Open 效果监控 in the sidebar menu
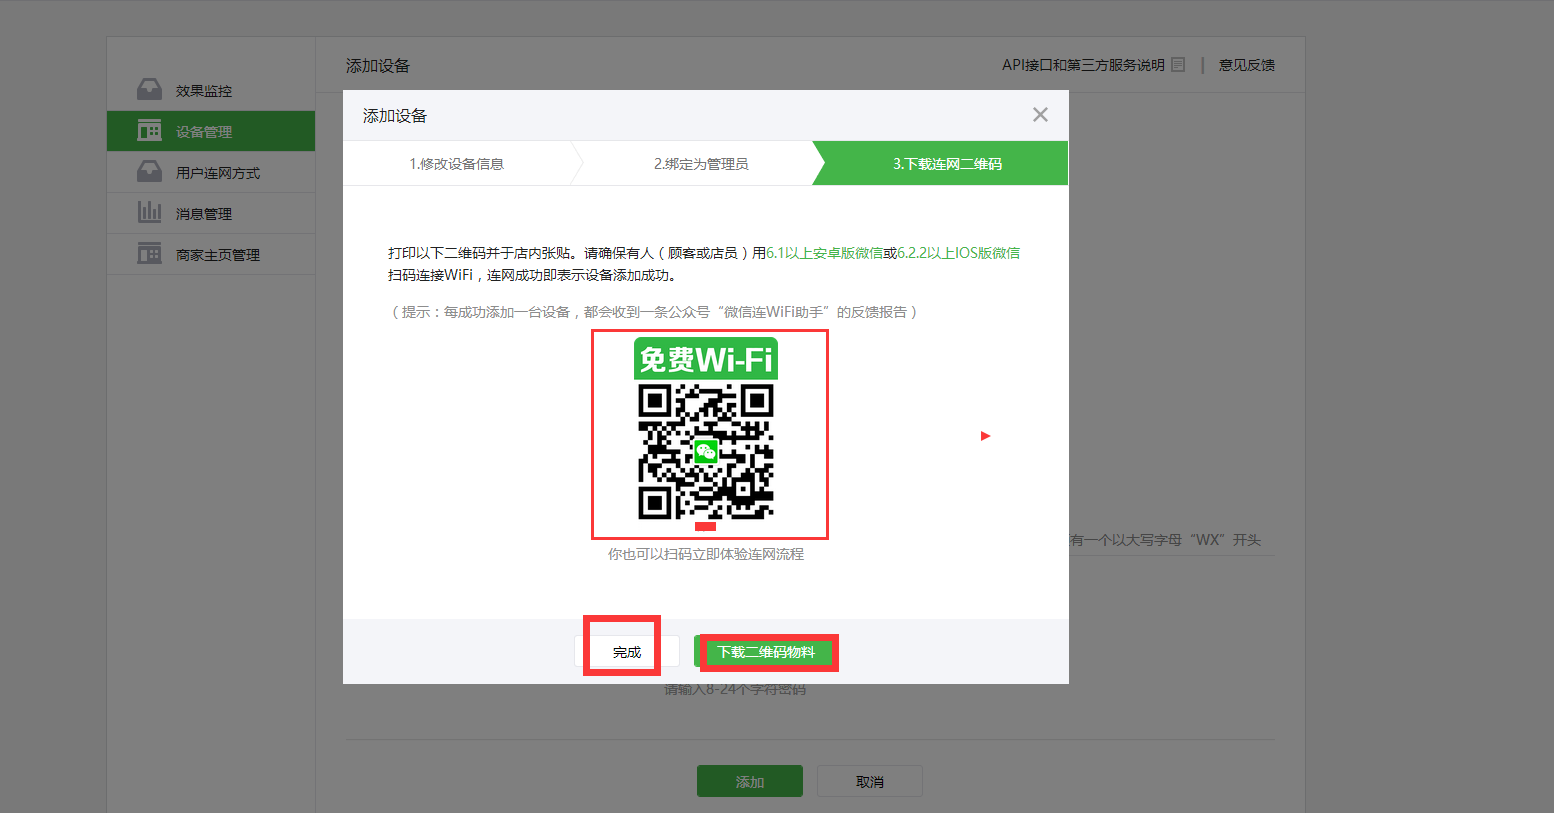The width and height of the screenshot is (1554, 813). coord(211,90)
